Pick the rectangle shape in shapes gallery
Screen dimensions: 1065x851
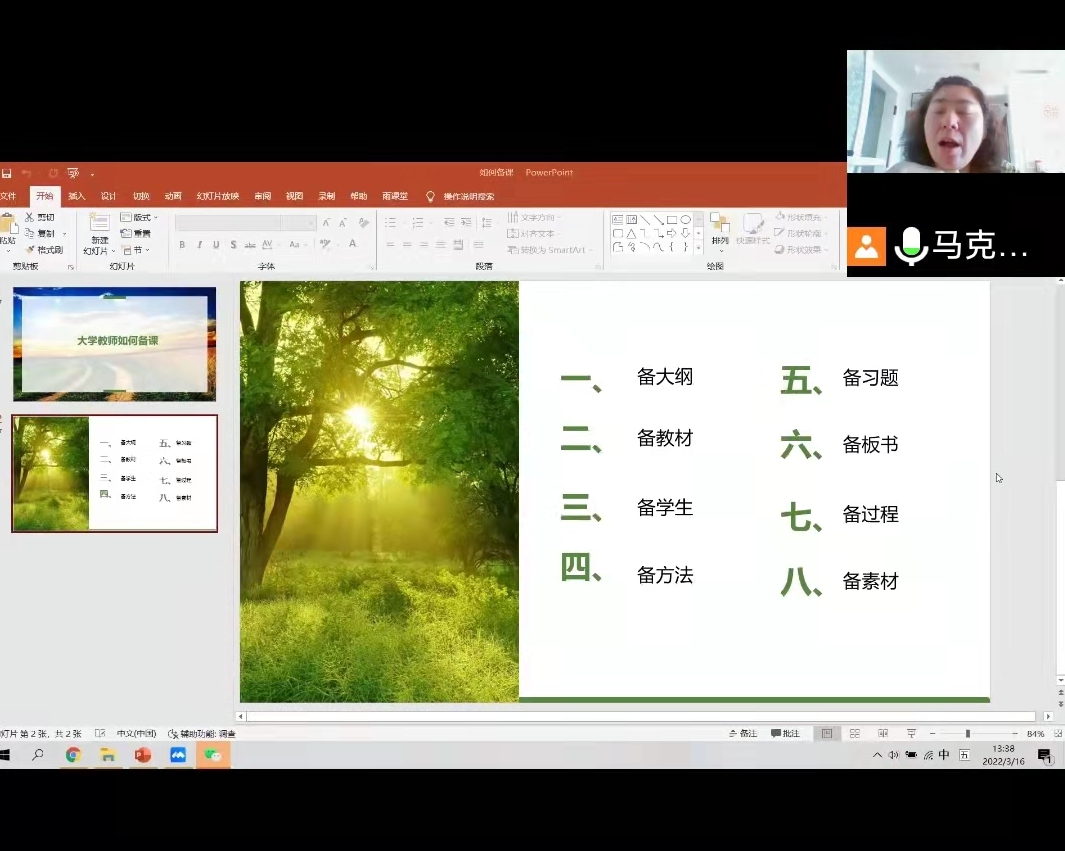click(672, 219)
